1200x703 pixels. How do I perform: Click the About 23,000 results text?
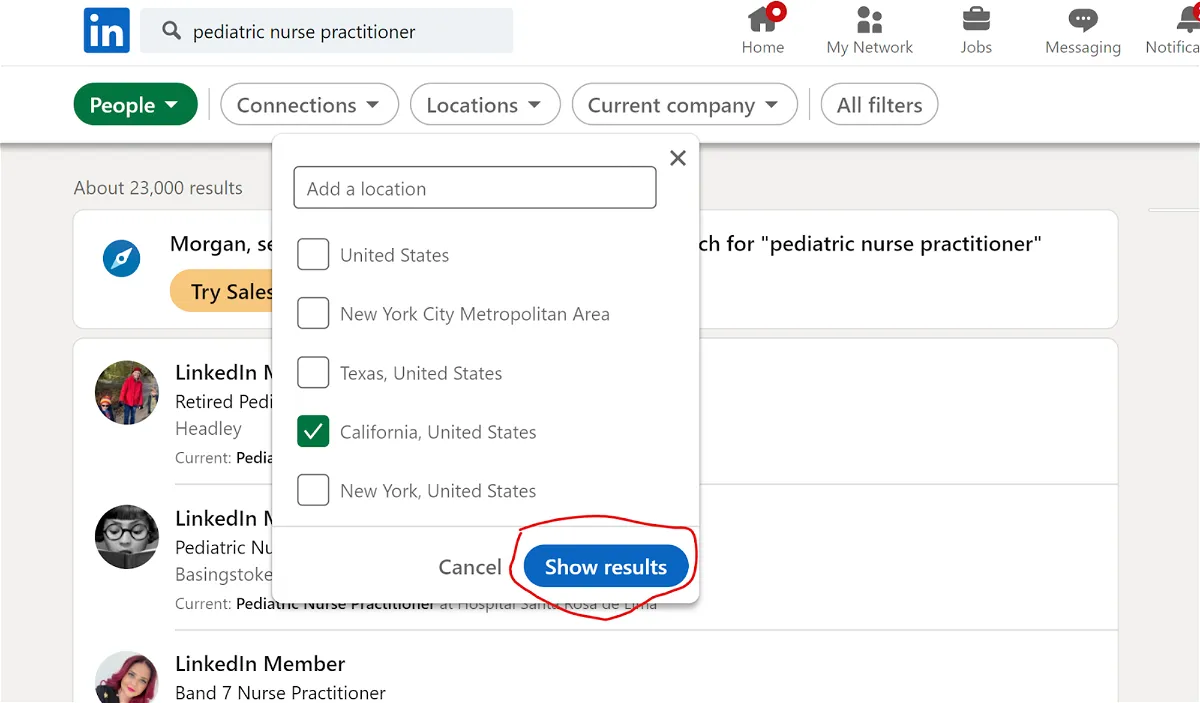158,188
